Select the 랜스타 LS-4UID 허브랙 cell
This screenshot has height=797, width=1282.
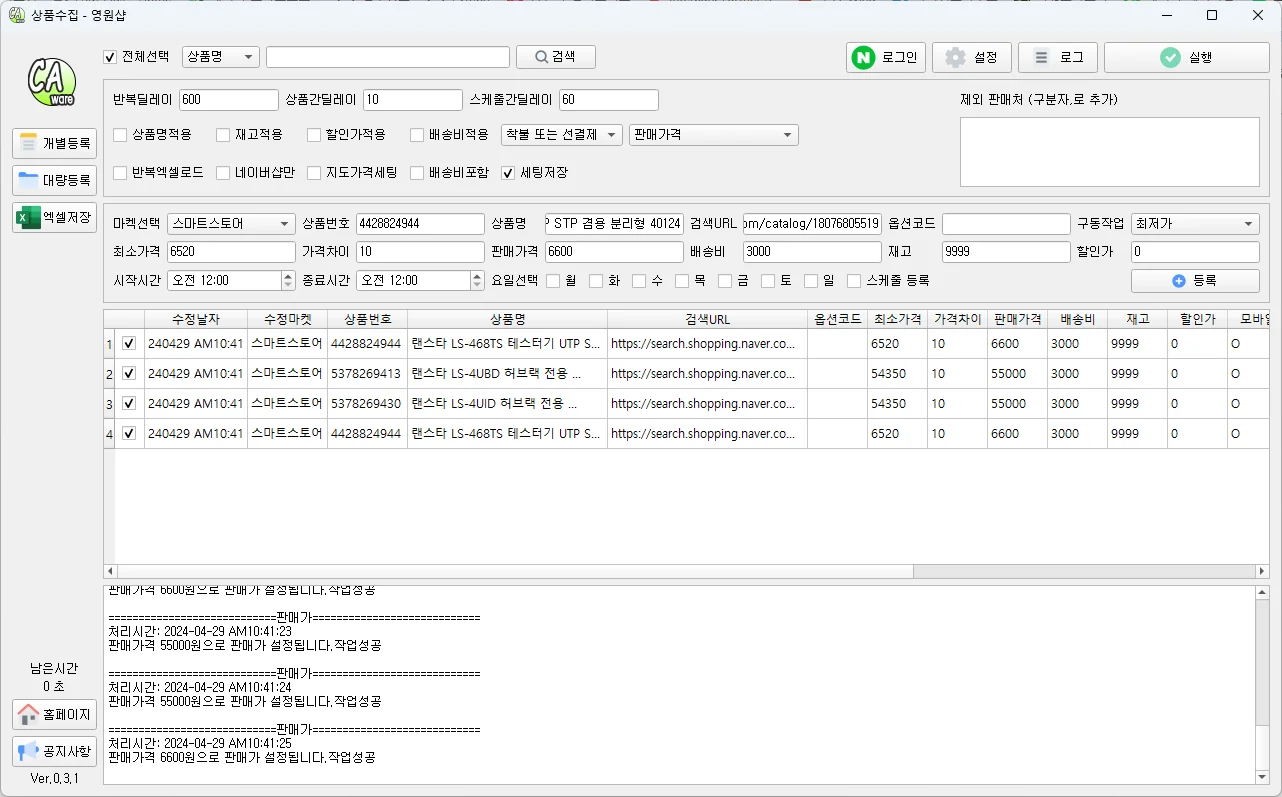[x=507, y=404]
